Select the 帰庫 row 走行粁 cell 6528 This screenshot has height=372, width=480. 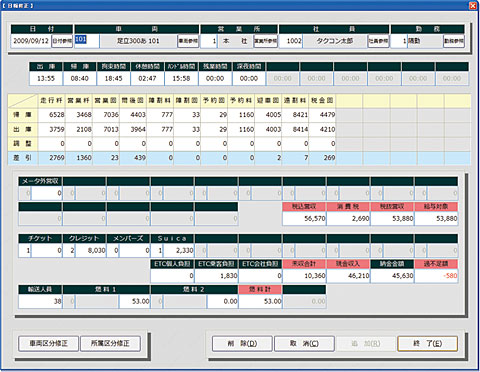52,115
